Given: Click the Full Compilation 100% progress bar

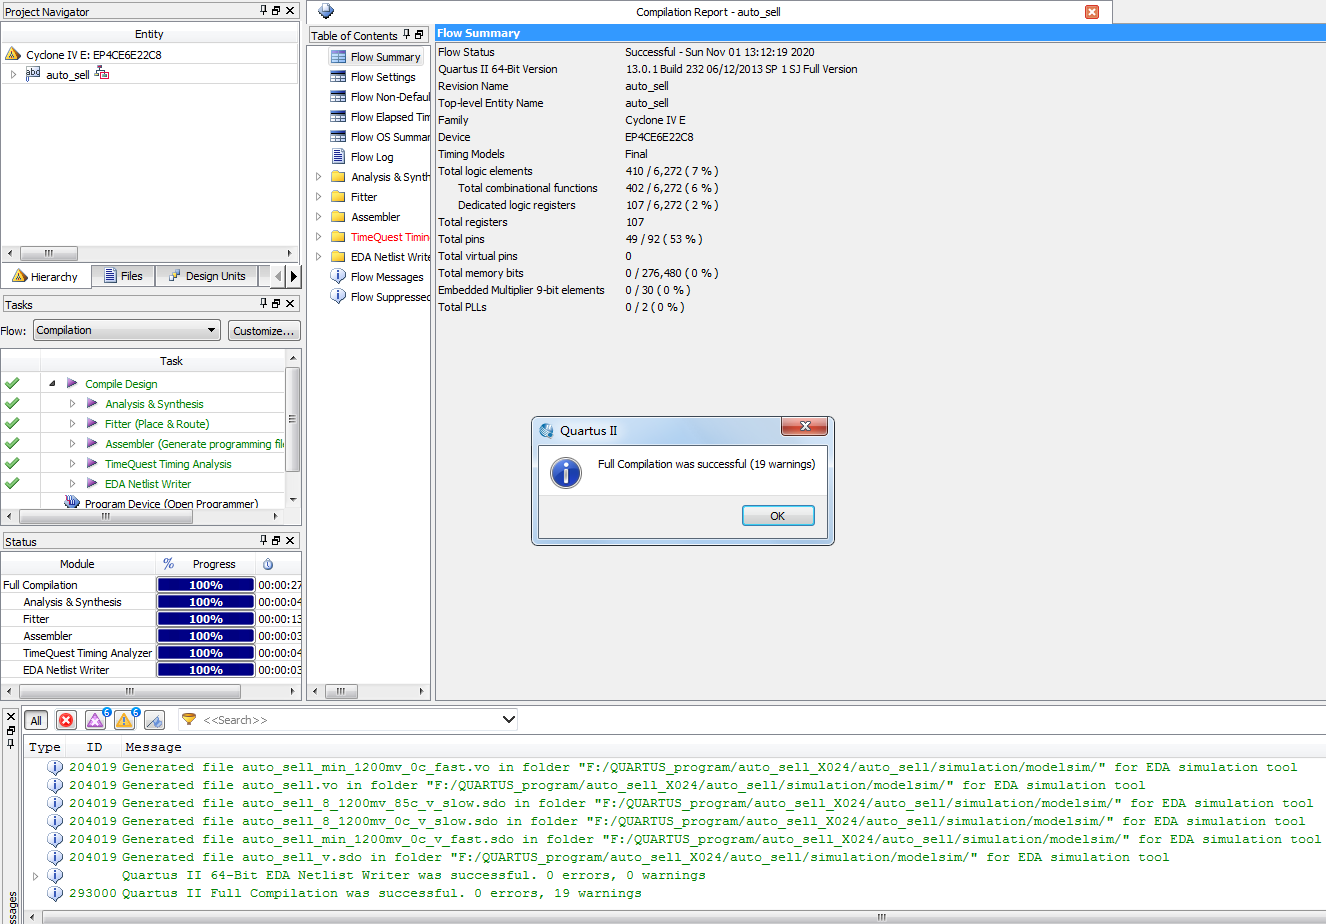Looking at the screenshot, I should tap(206, 585).
